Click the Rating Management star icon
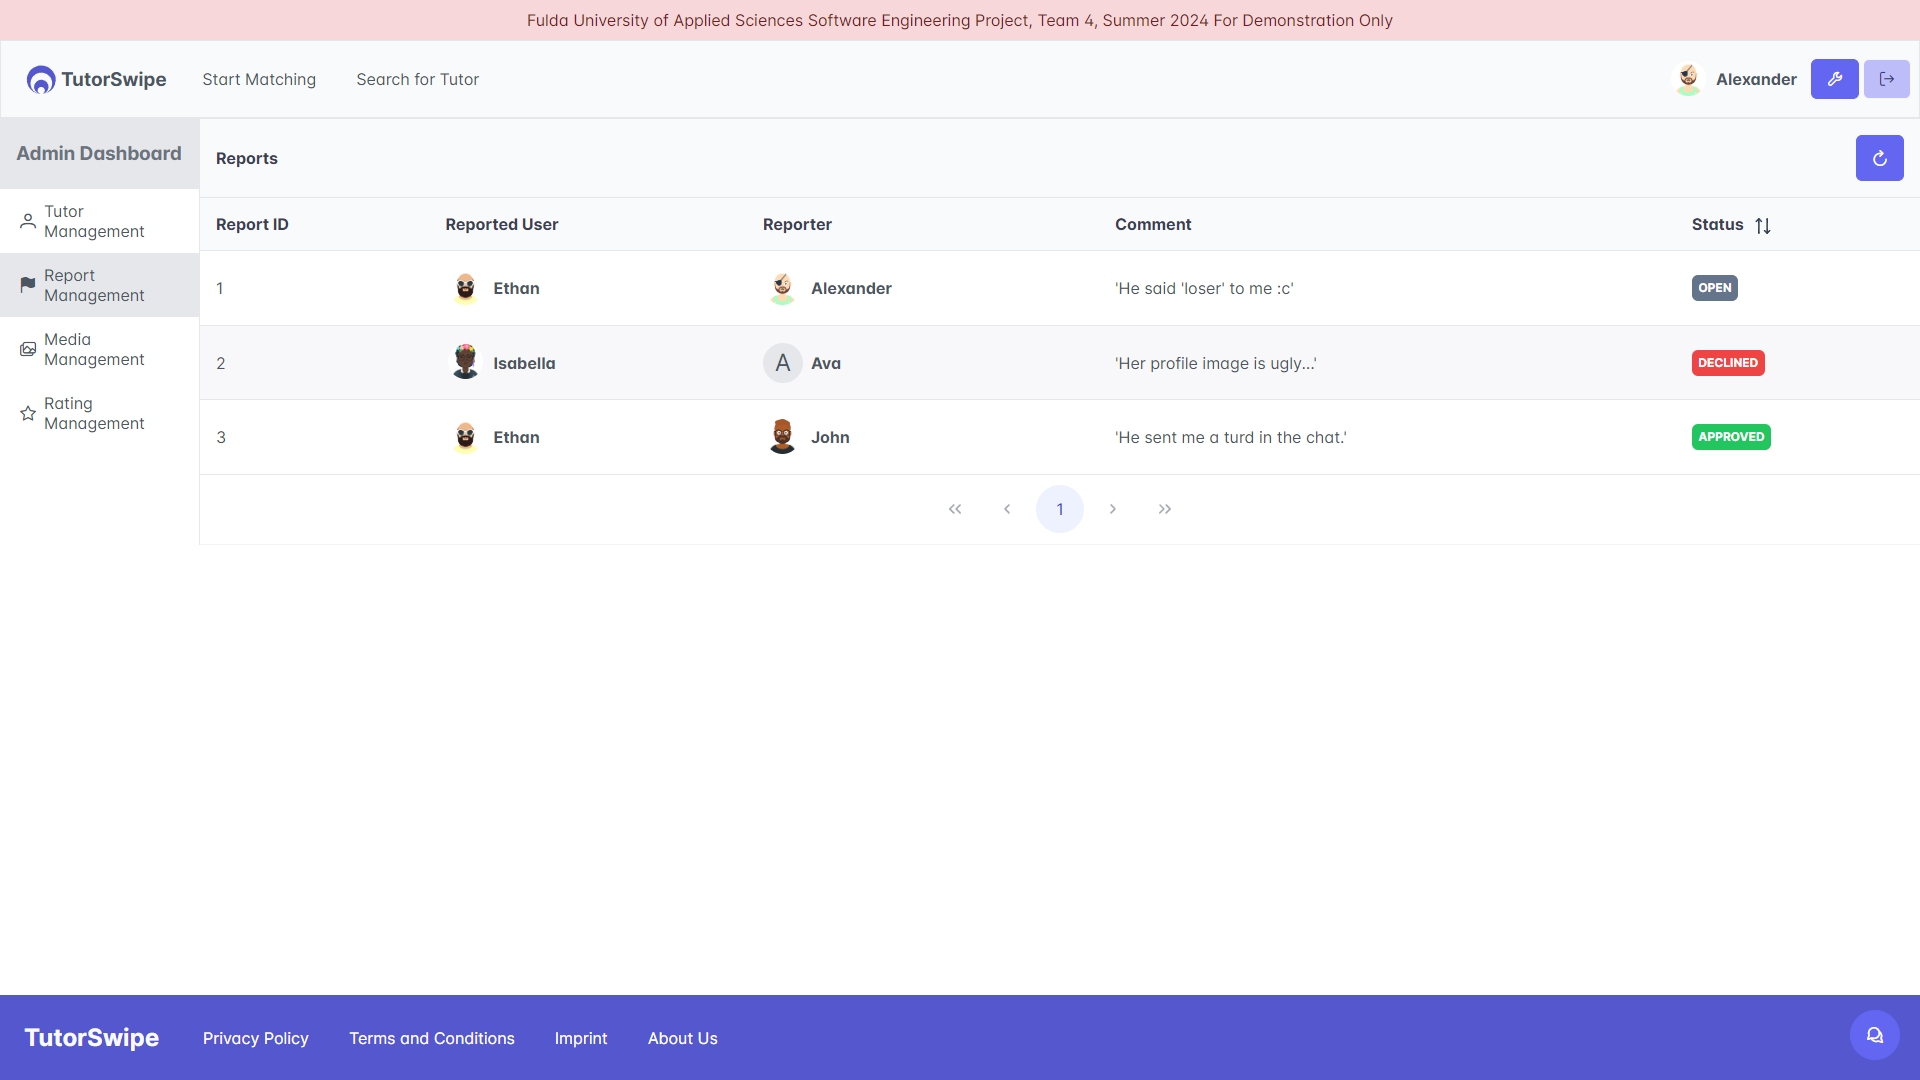The height and width of the screenshot is (1080, 1920). point(28,413)
